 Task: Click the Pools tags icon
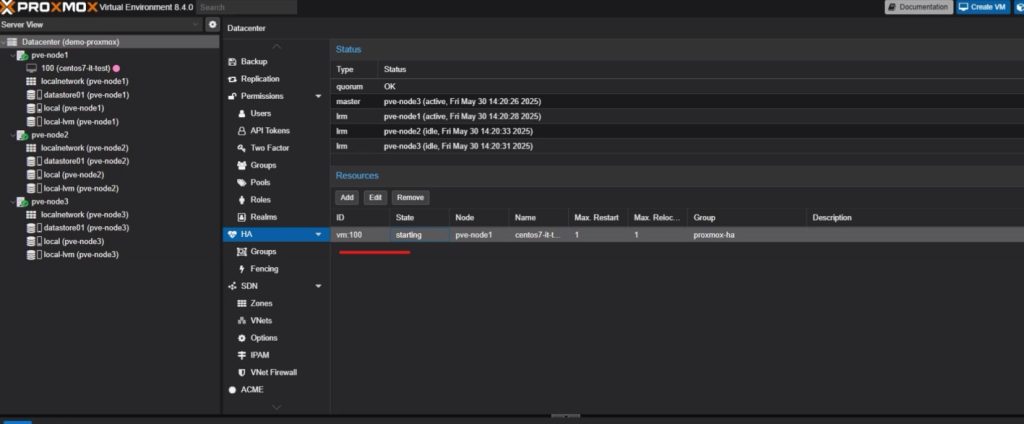point(242,183)
